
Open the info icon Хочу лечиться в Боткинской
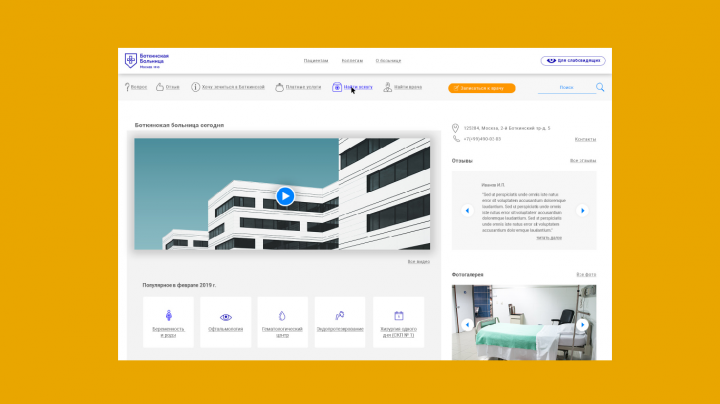pos(228,87)
